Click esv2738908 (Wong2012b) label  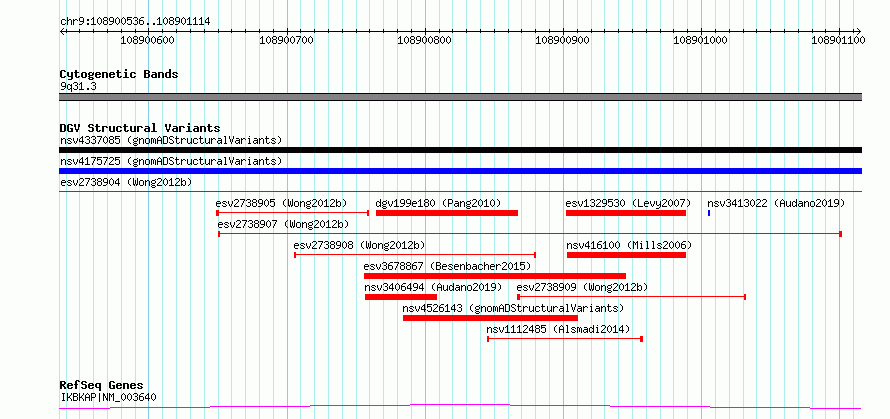(359, 245)
